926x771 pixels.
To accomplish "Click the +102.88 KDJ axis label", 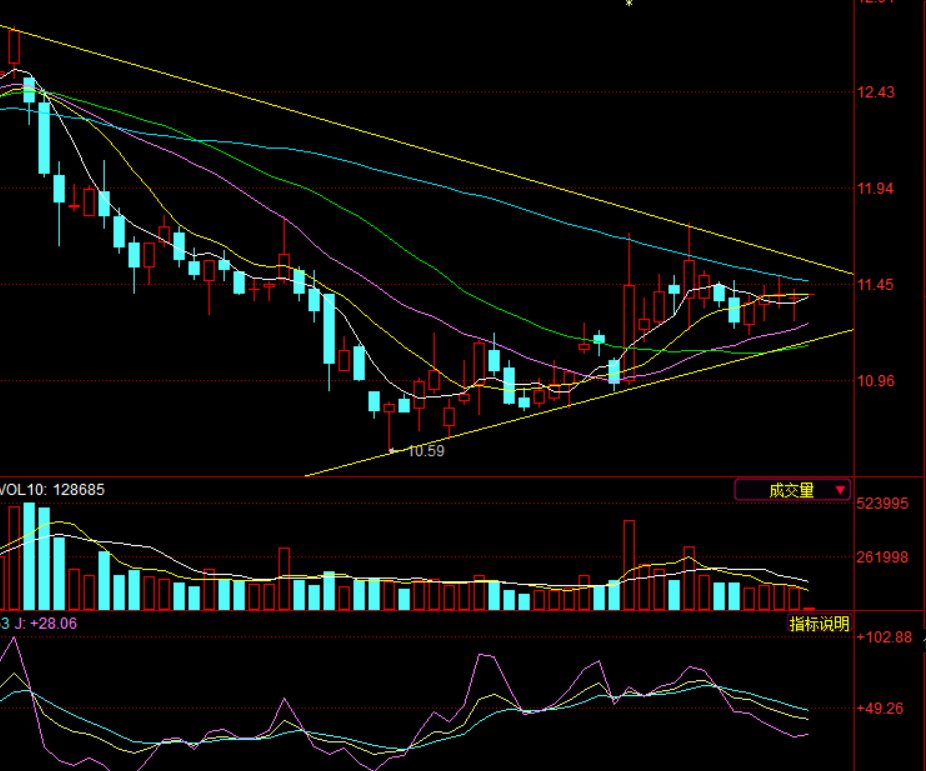I will pos(884,638).
